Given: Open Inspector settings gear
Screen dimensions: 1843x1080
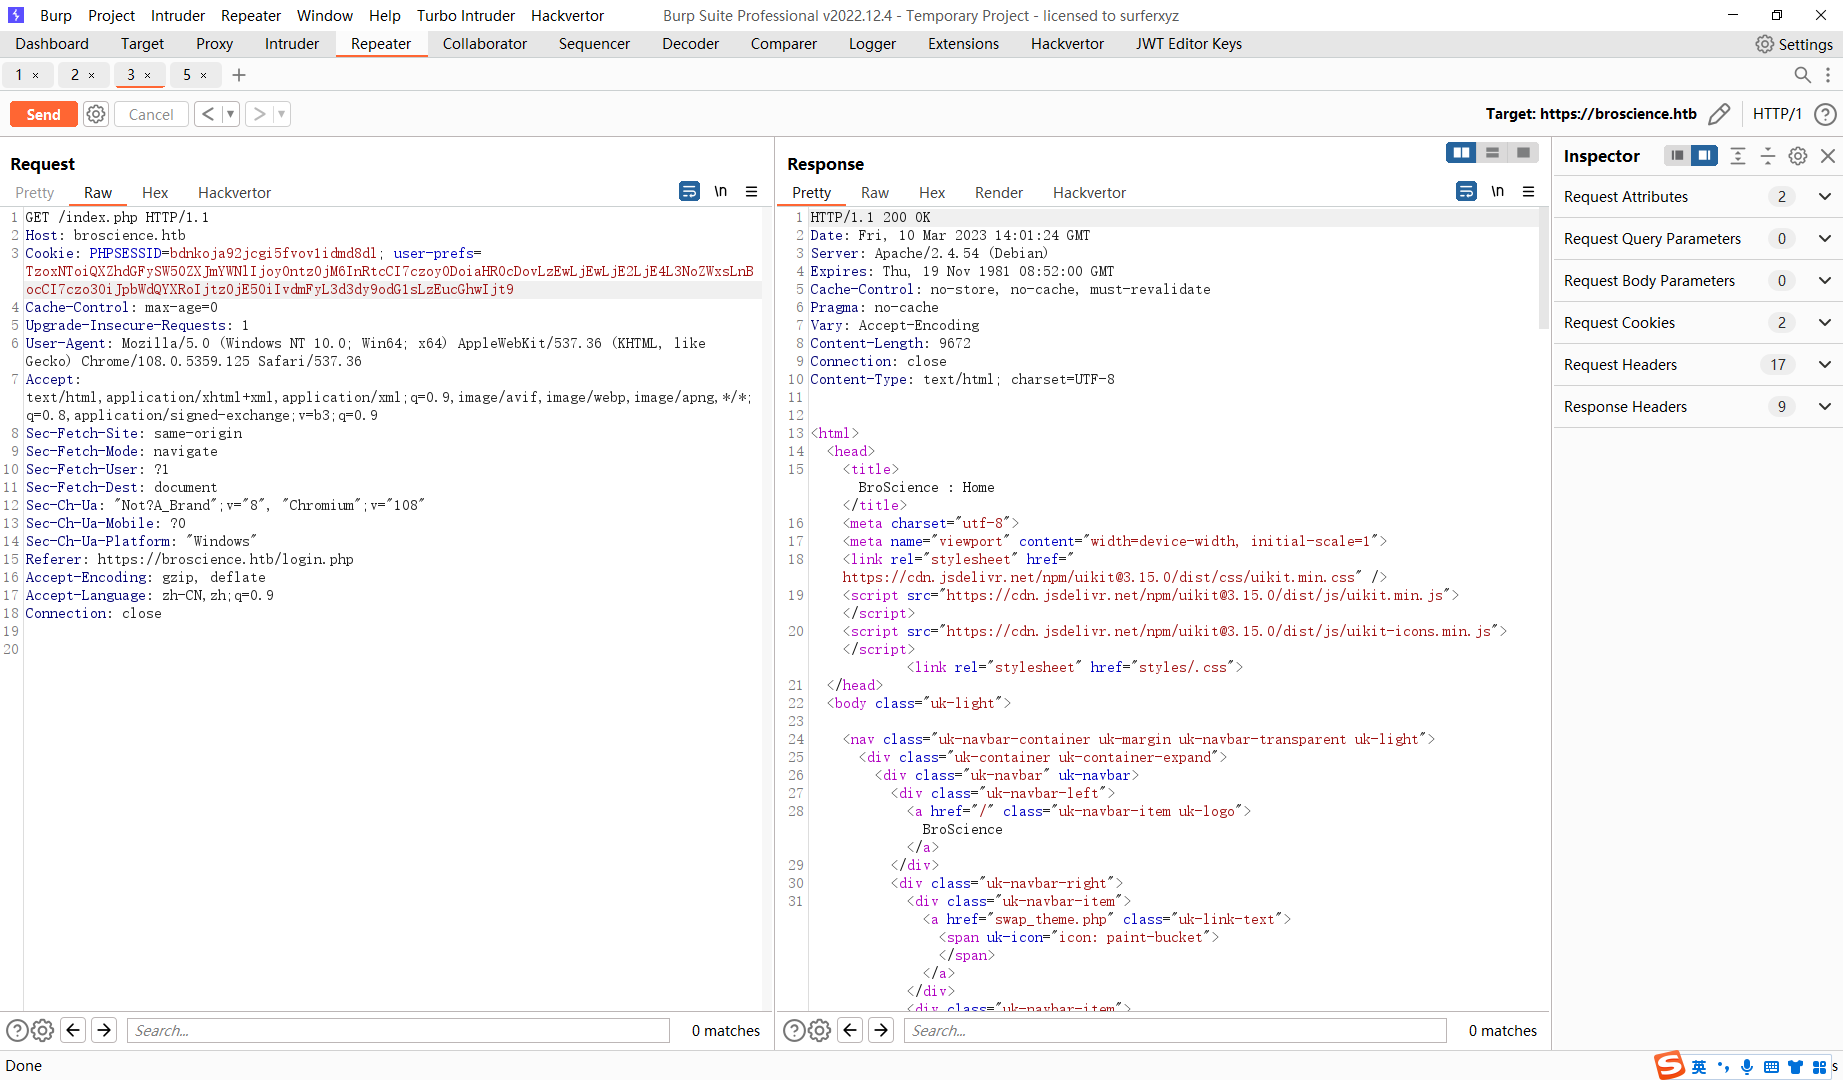Looking at the screenshot, I should click(1798, 155).
